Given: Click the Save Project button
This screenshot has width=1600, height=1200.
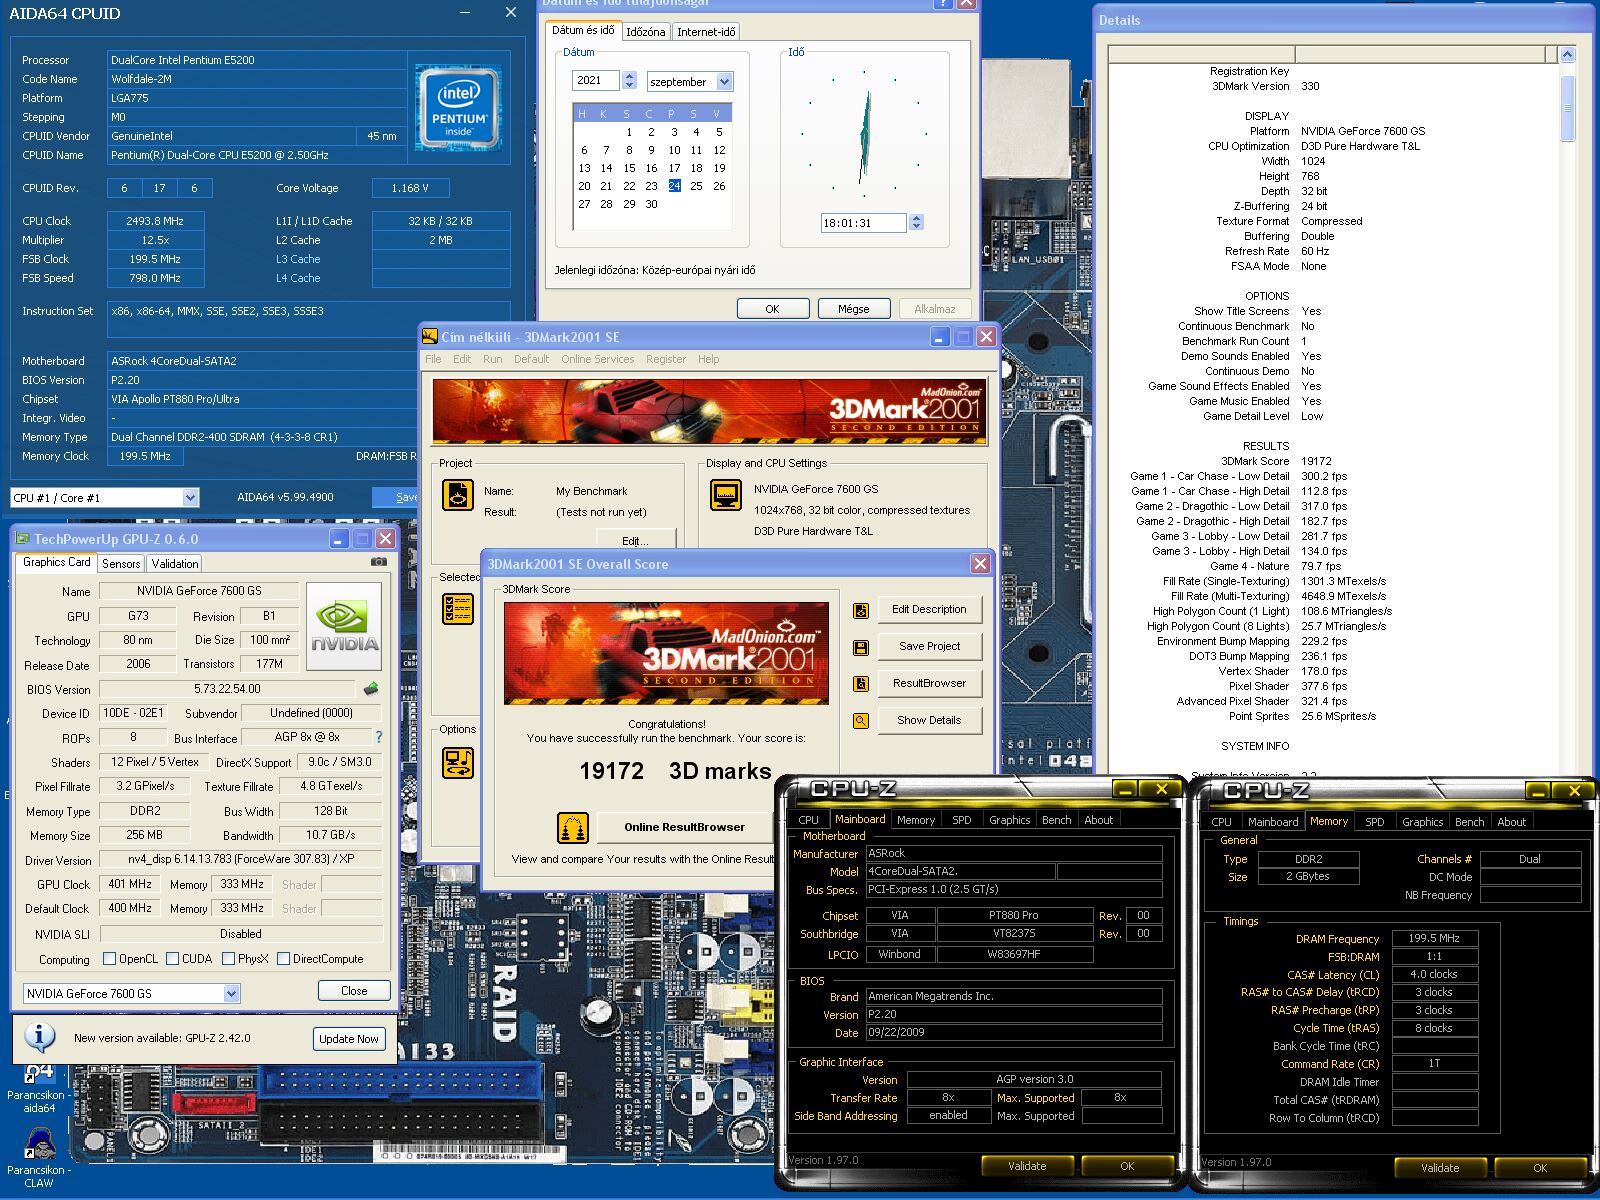Looking at the screenshot, I should pyautogui.click(x=930, y=647).
